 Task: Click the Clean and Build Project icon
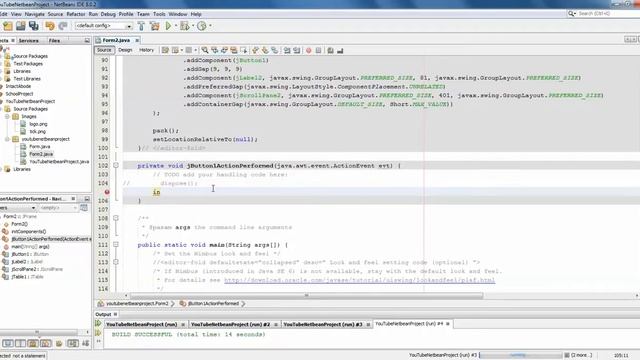pos(155,26)
